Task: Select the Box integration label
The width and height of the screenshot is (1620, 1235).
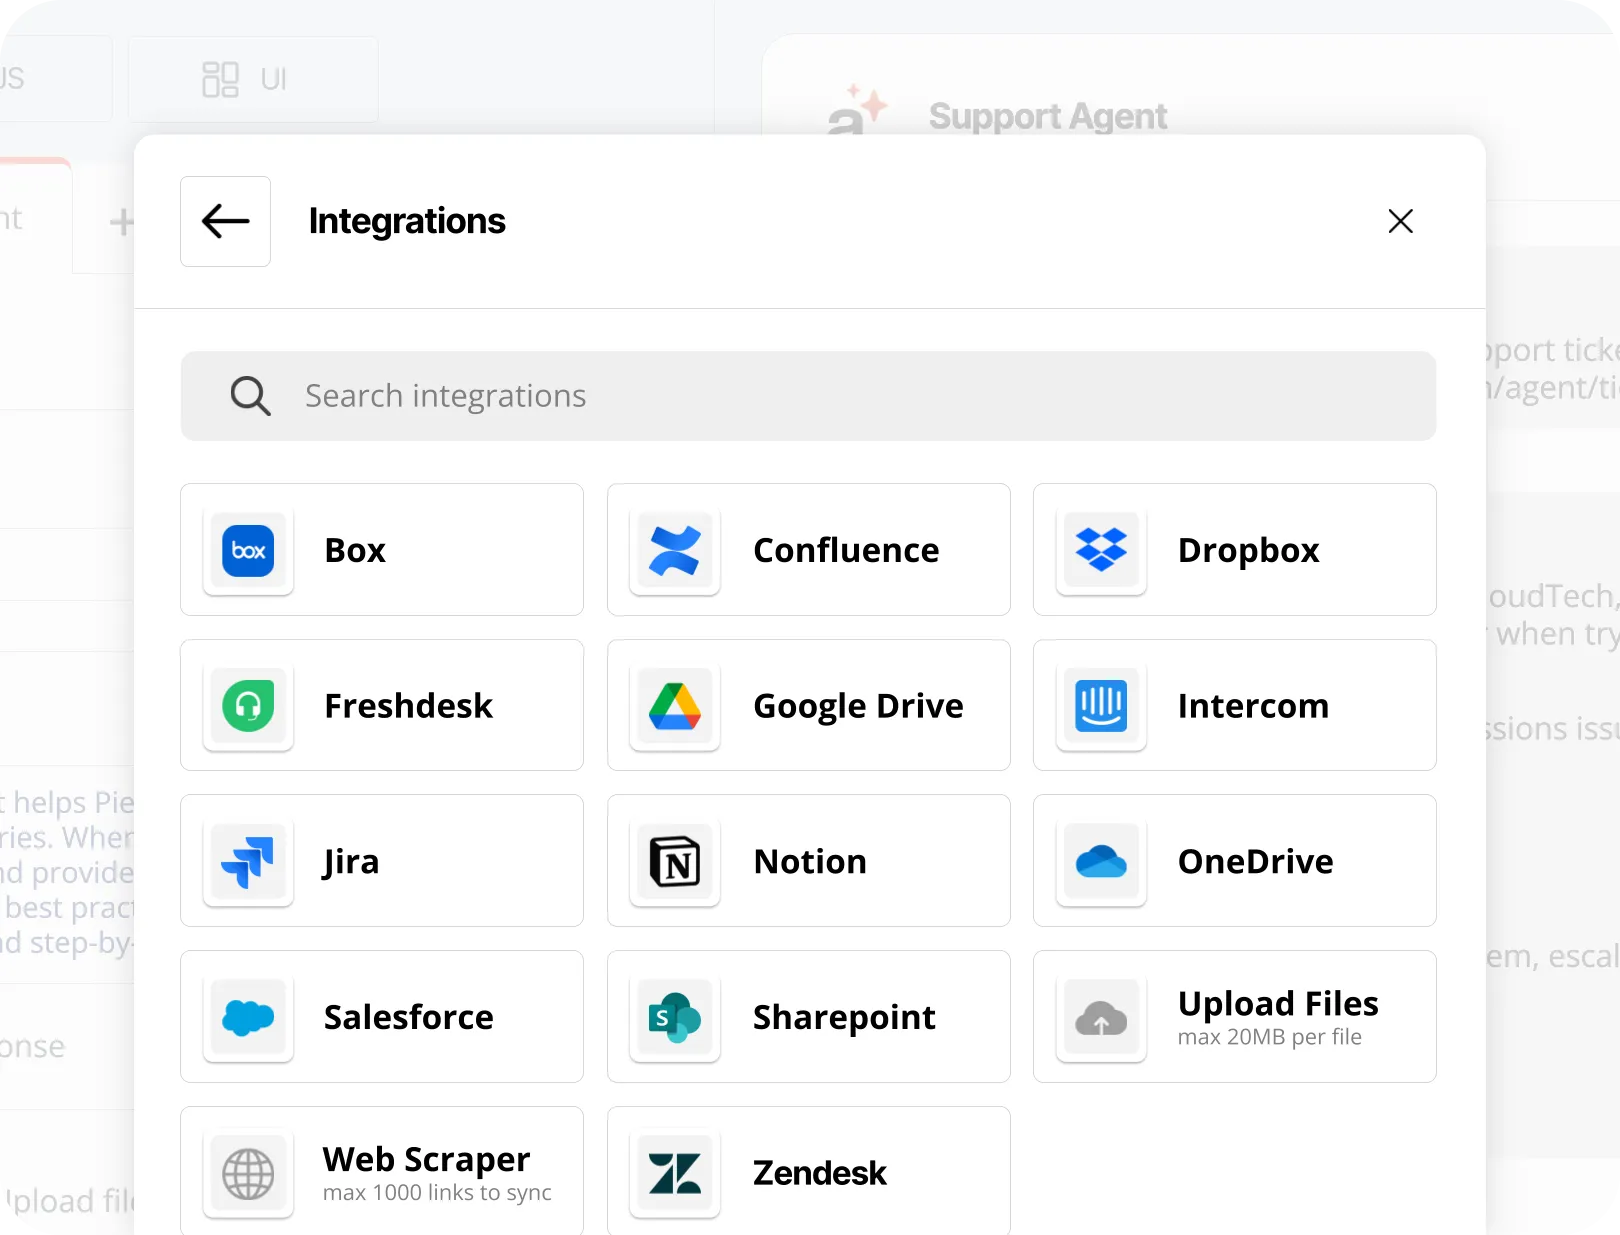Action: (x=355, y=550)
